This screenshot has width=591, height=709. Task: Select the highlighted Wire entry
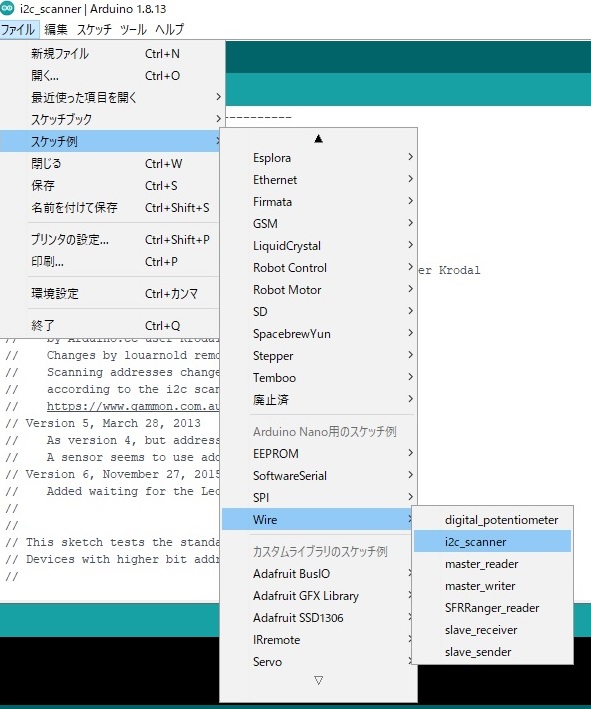318,520
